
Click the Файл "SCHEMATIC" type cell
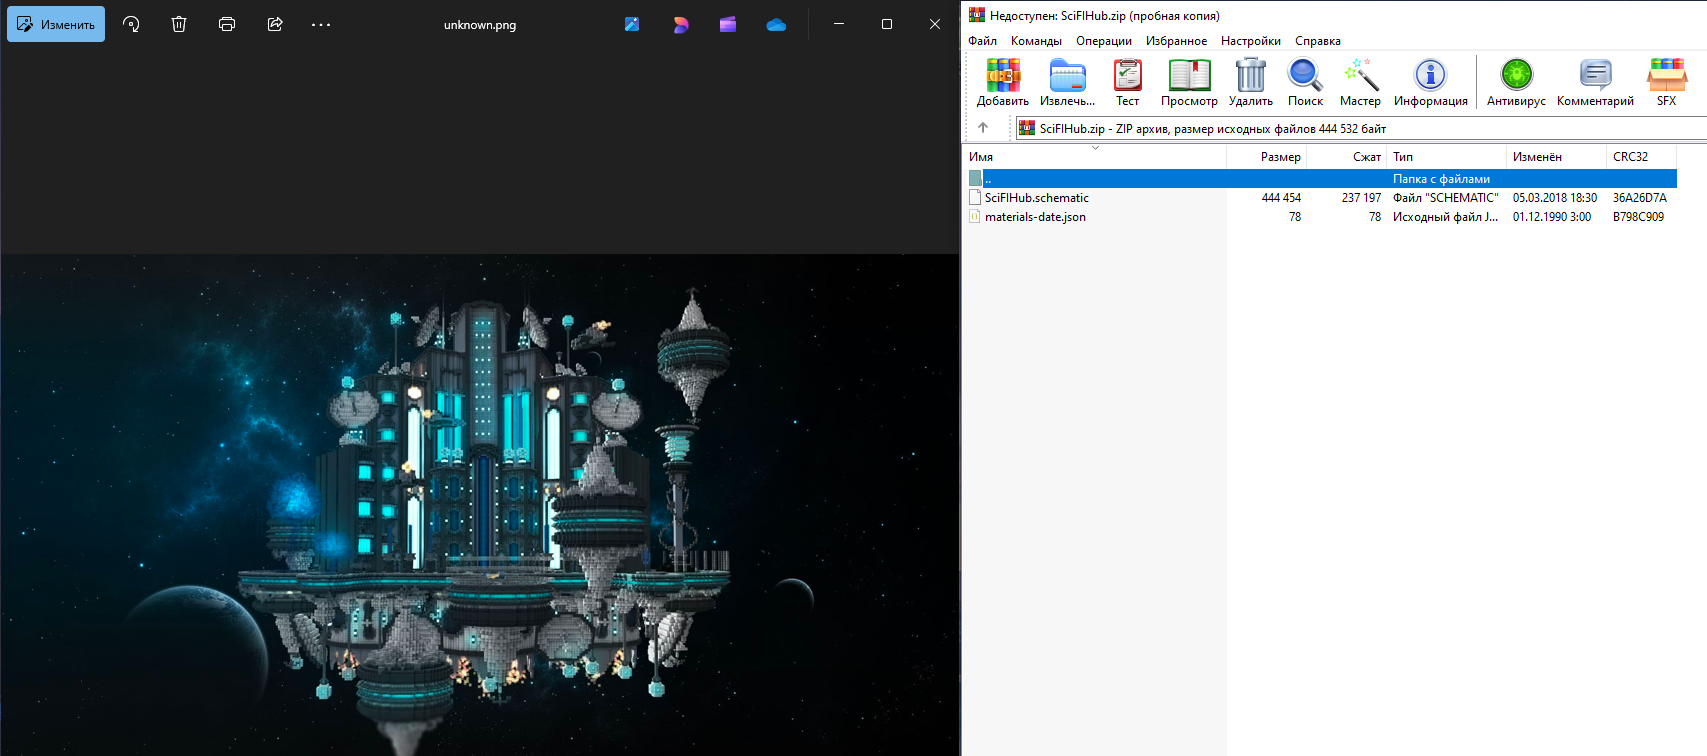coord(1445,198)
